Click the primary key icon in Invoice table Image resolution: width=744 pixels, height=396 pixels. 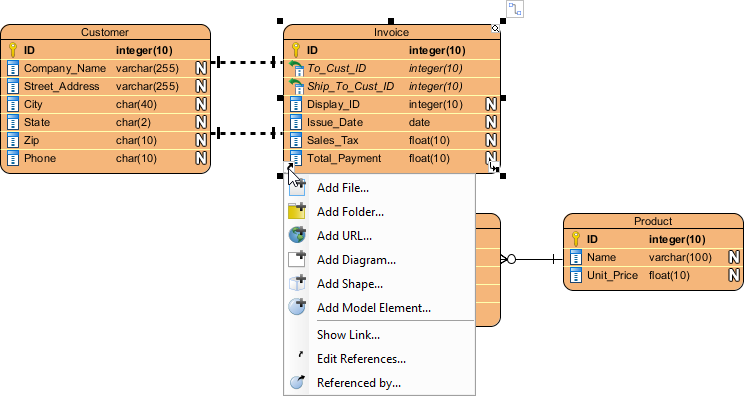296,50
